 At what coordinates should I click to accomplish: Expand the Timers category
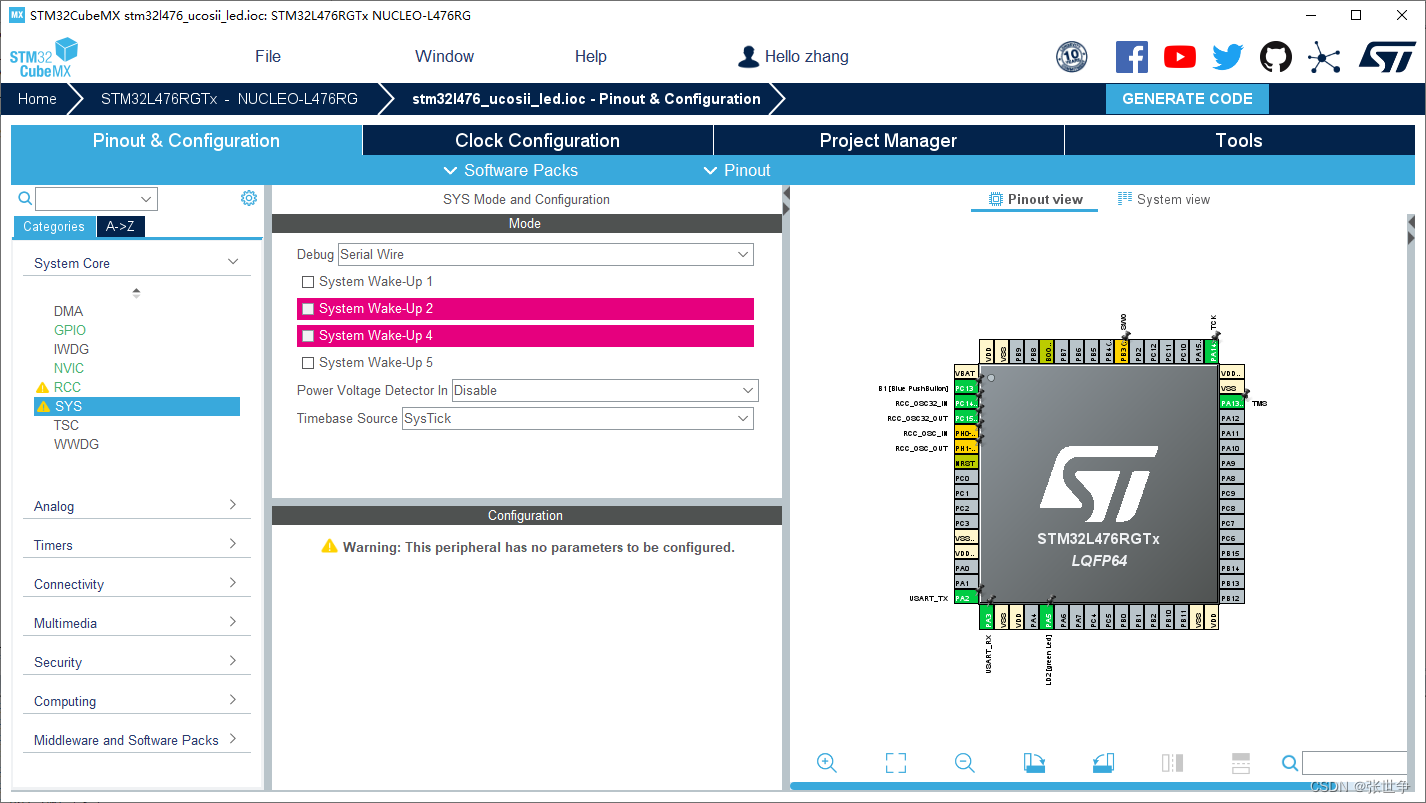click(x=137, y=545)
